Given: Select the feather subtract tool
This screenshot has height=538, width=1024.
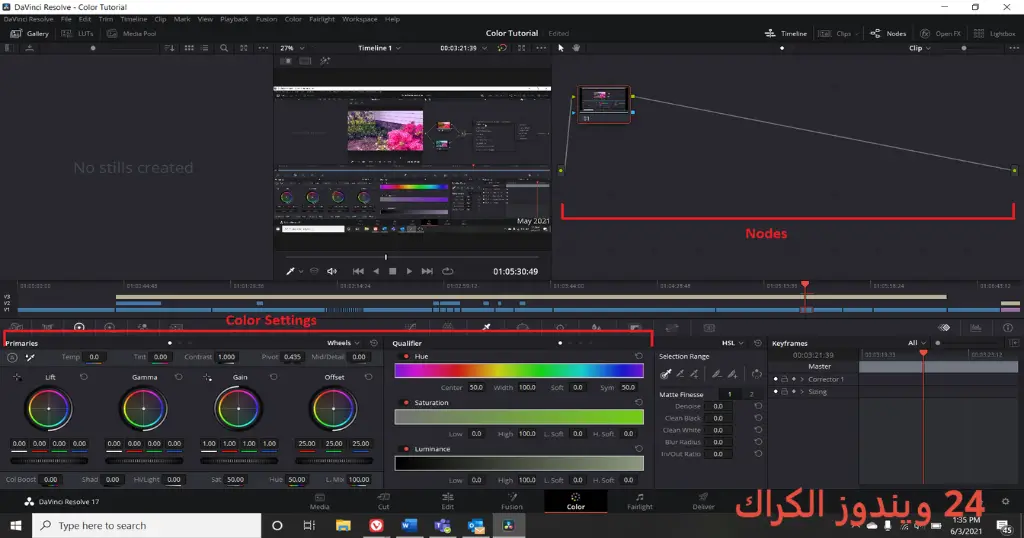Looking at the screenshot, I should pos(716,374).
